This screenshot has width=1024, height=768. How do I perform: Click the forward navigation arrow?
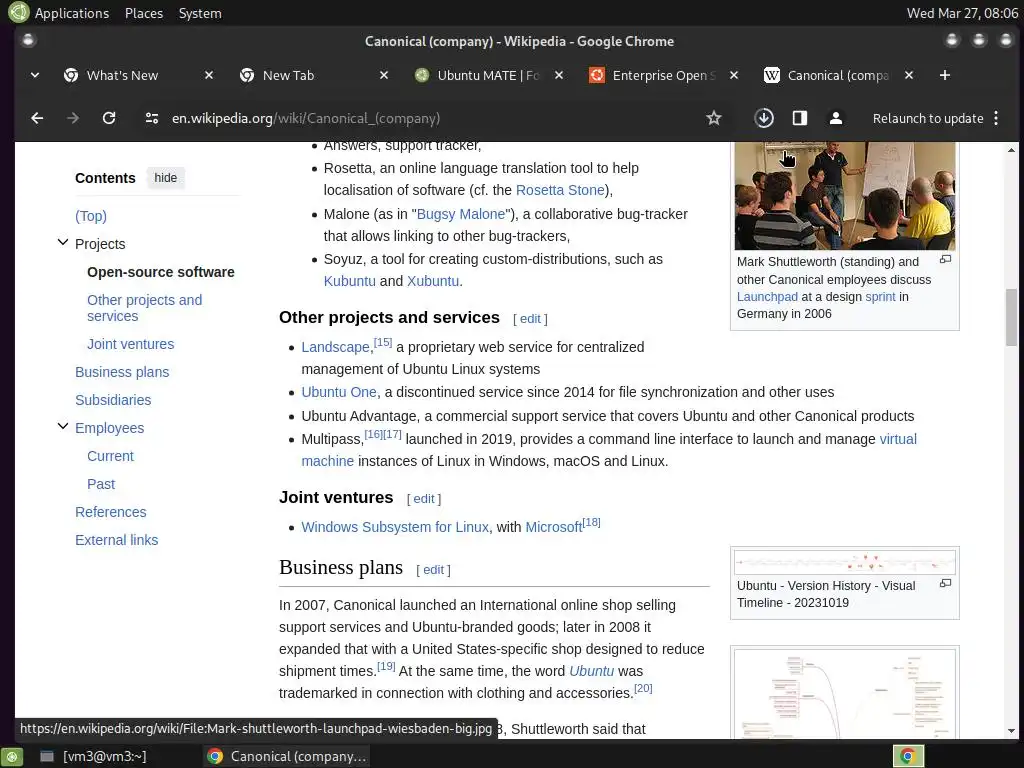click(73, 118)
